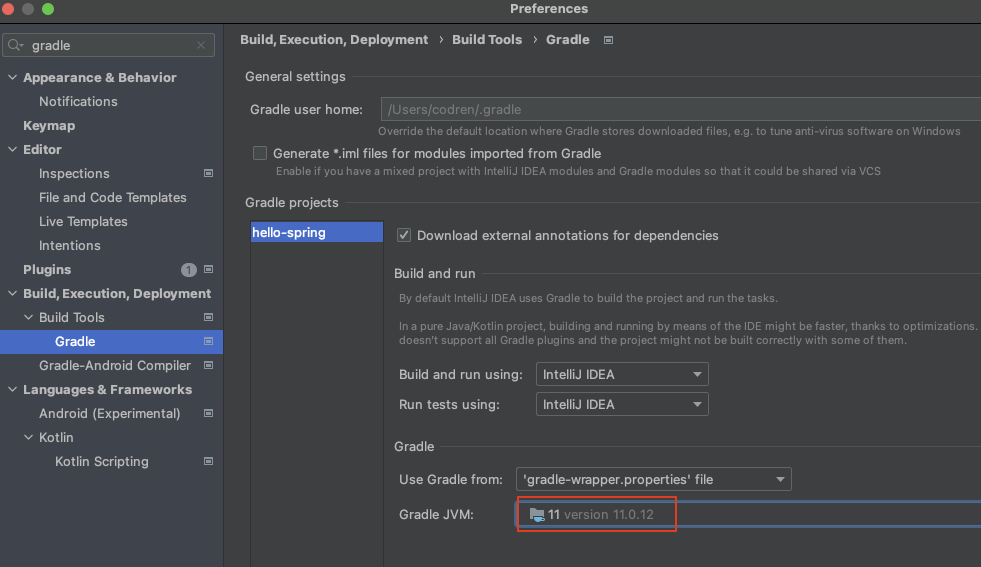
Task: Enable Generate *.iml files for modules checkbox
Action: pyautogui.click(x=260, y=153)
